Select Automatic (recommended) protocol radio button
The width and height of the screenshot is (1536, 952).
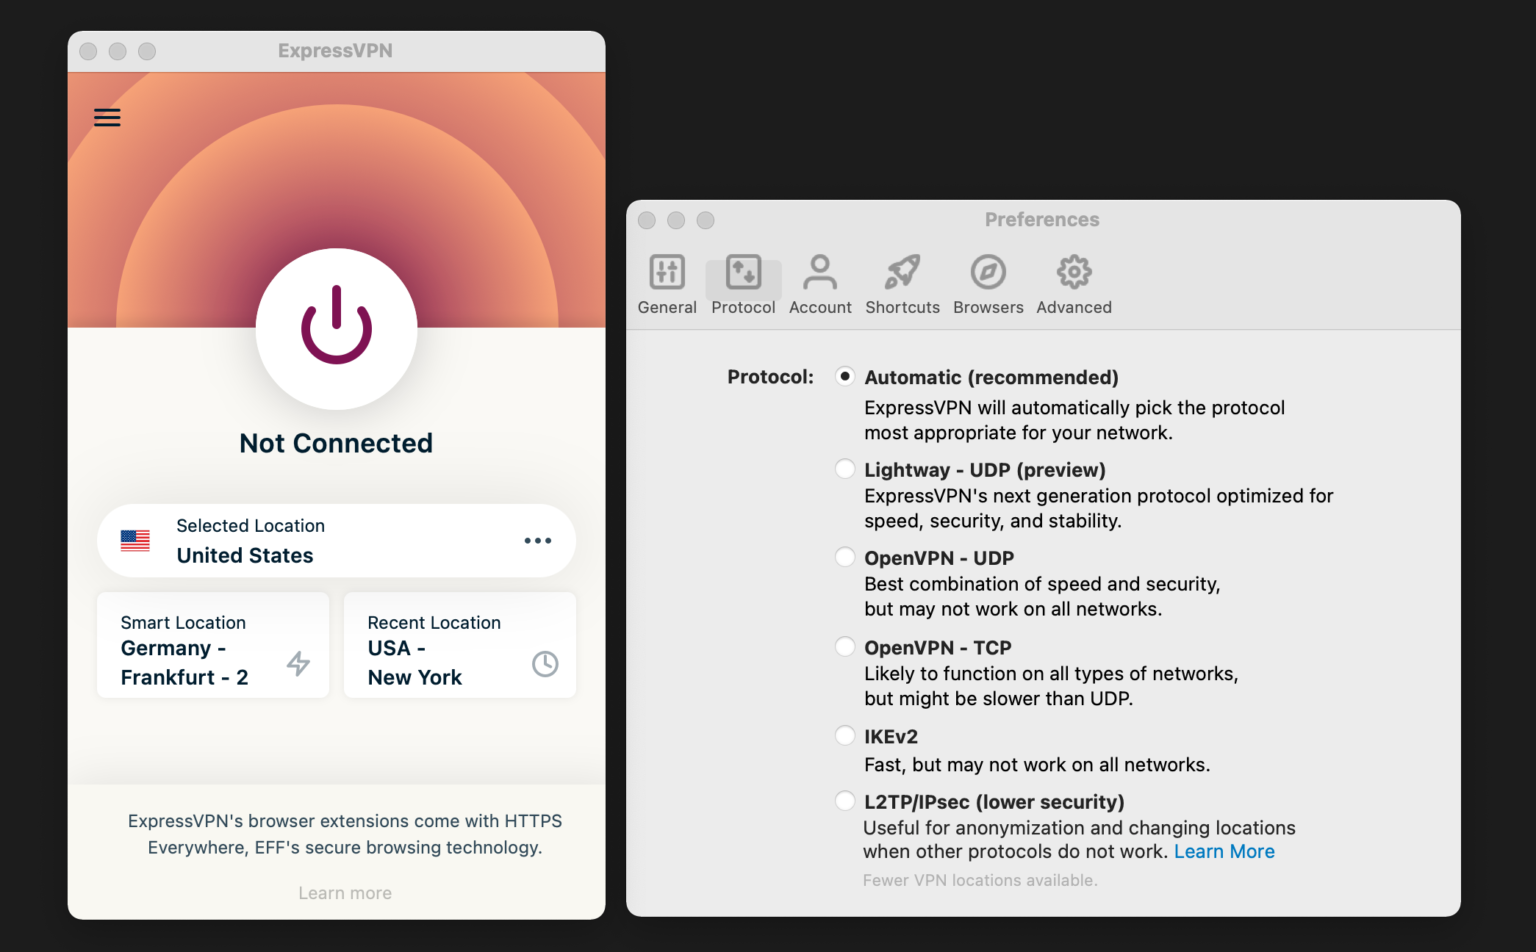click(845, 377)
